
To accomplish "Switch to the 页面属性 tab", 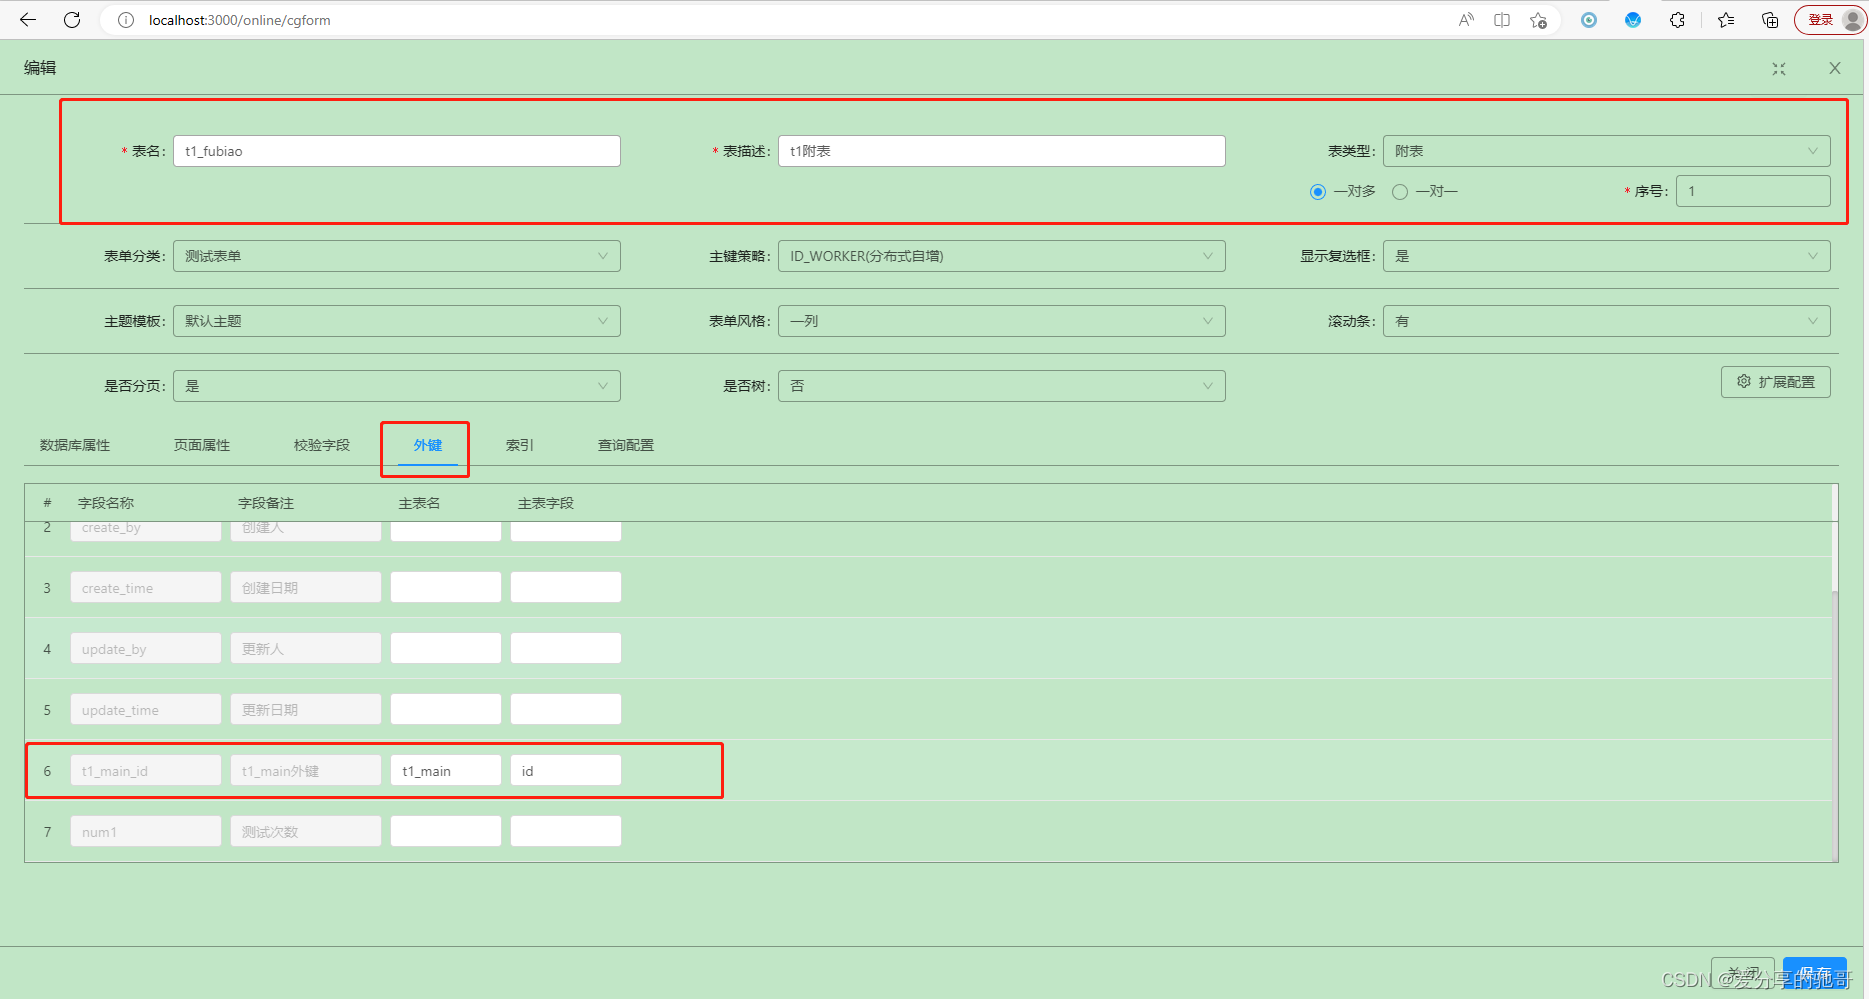I will click(202, 445).
